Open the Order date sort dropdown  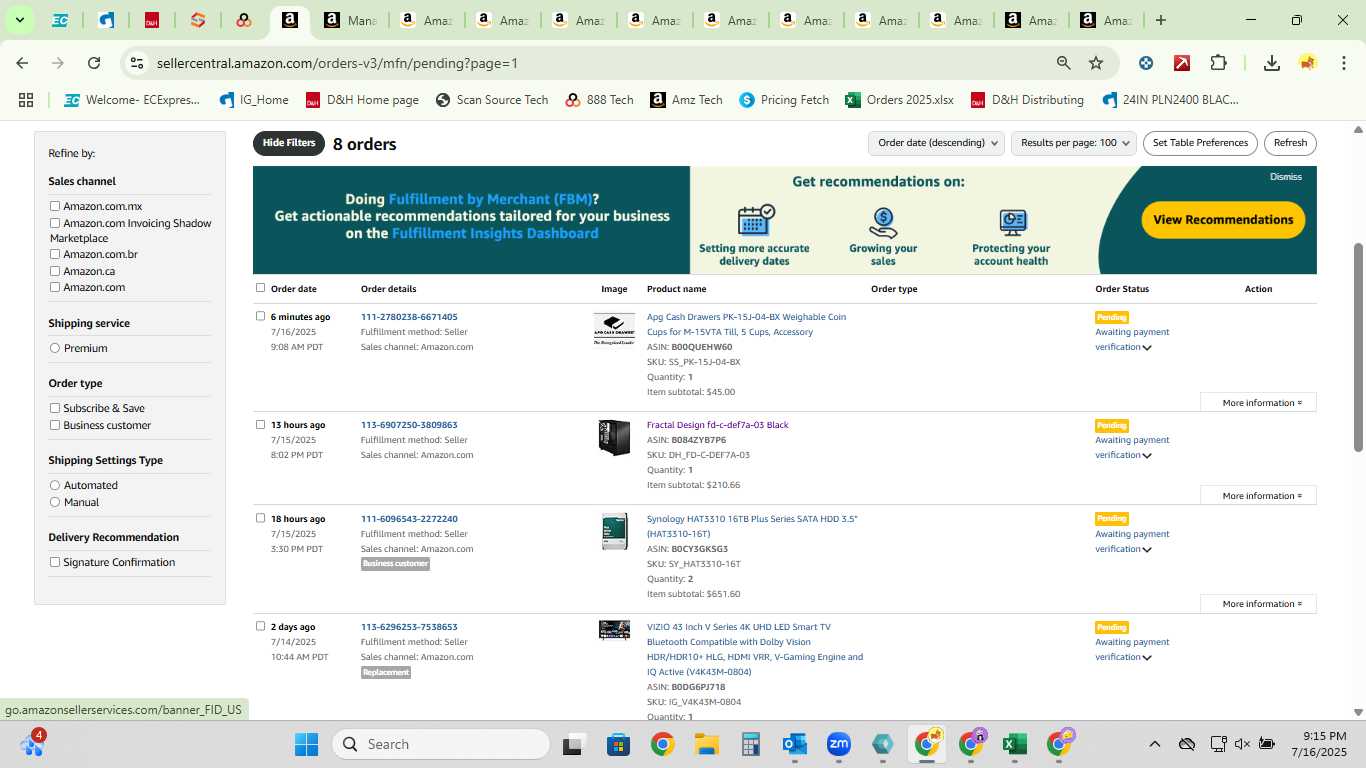click(936, 143)
